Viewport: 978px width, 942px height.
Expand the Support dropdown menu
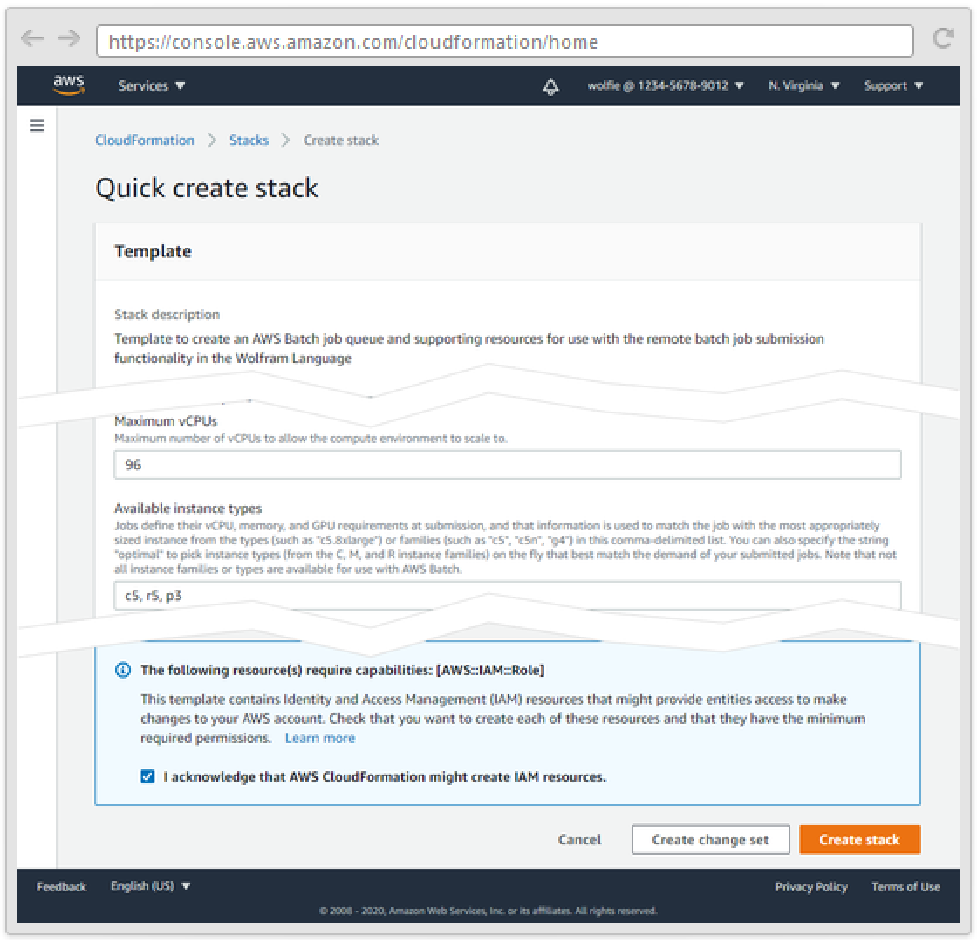893,86
